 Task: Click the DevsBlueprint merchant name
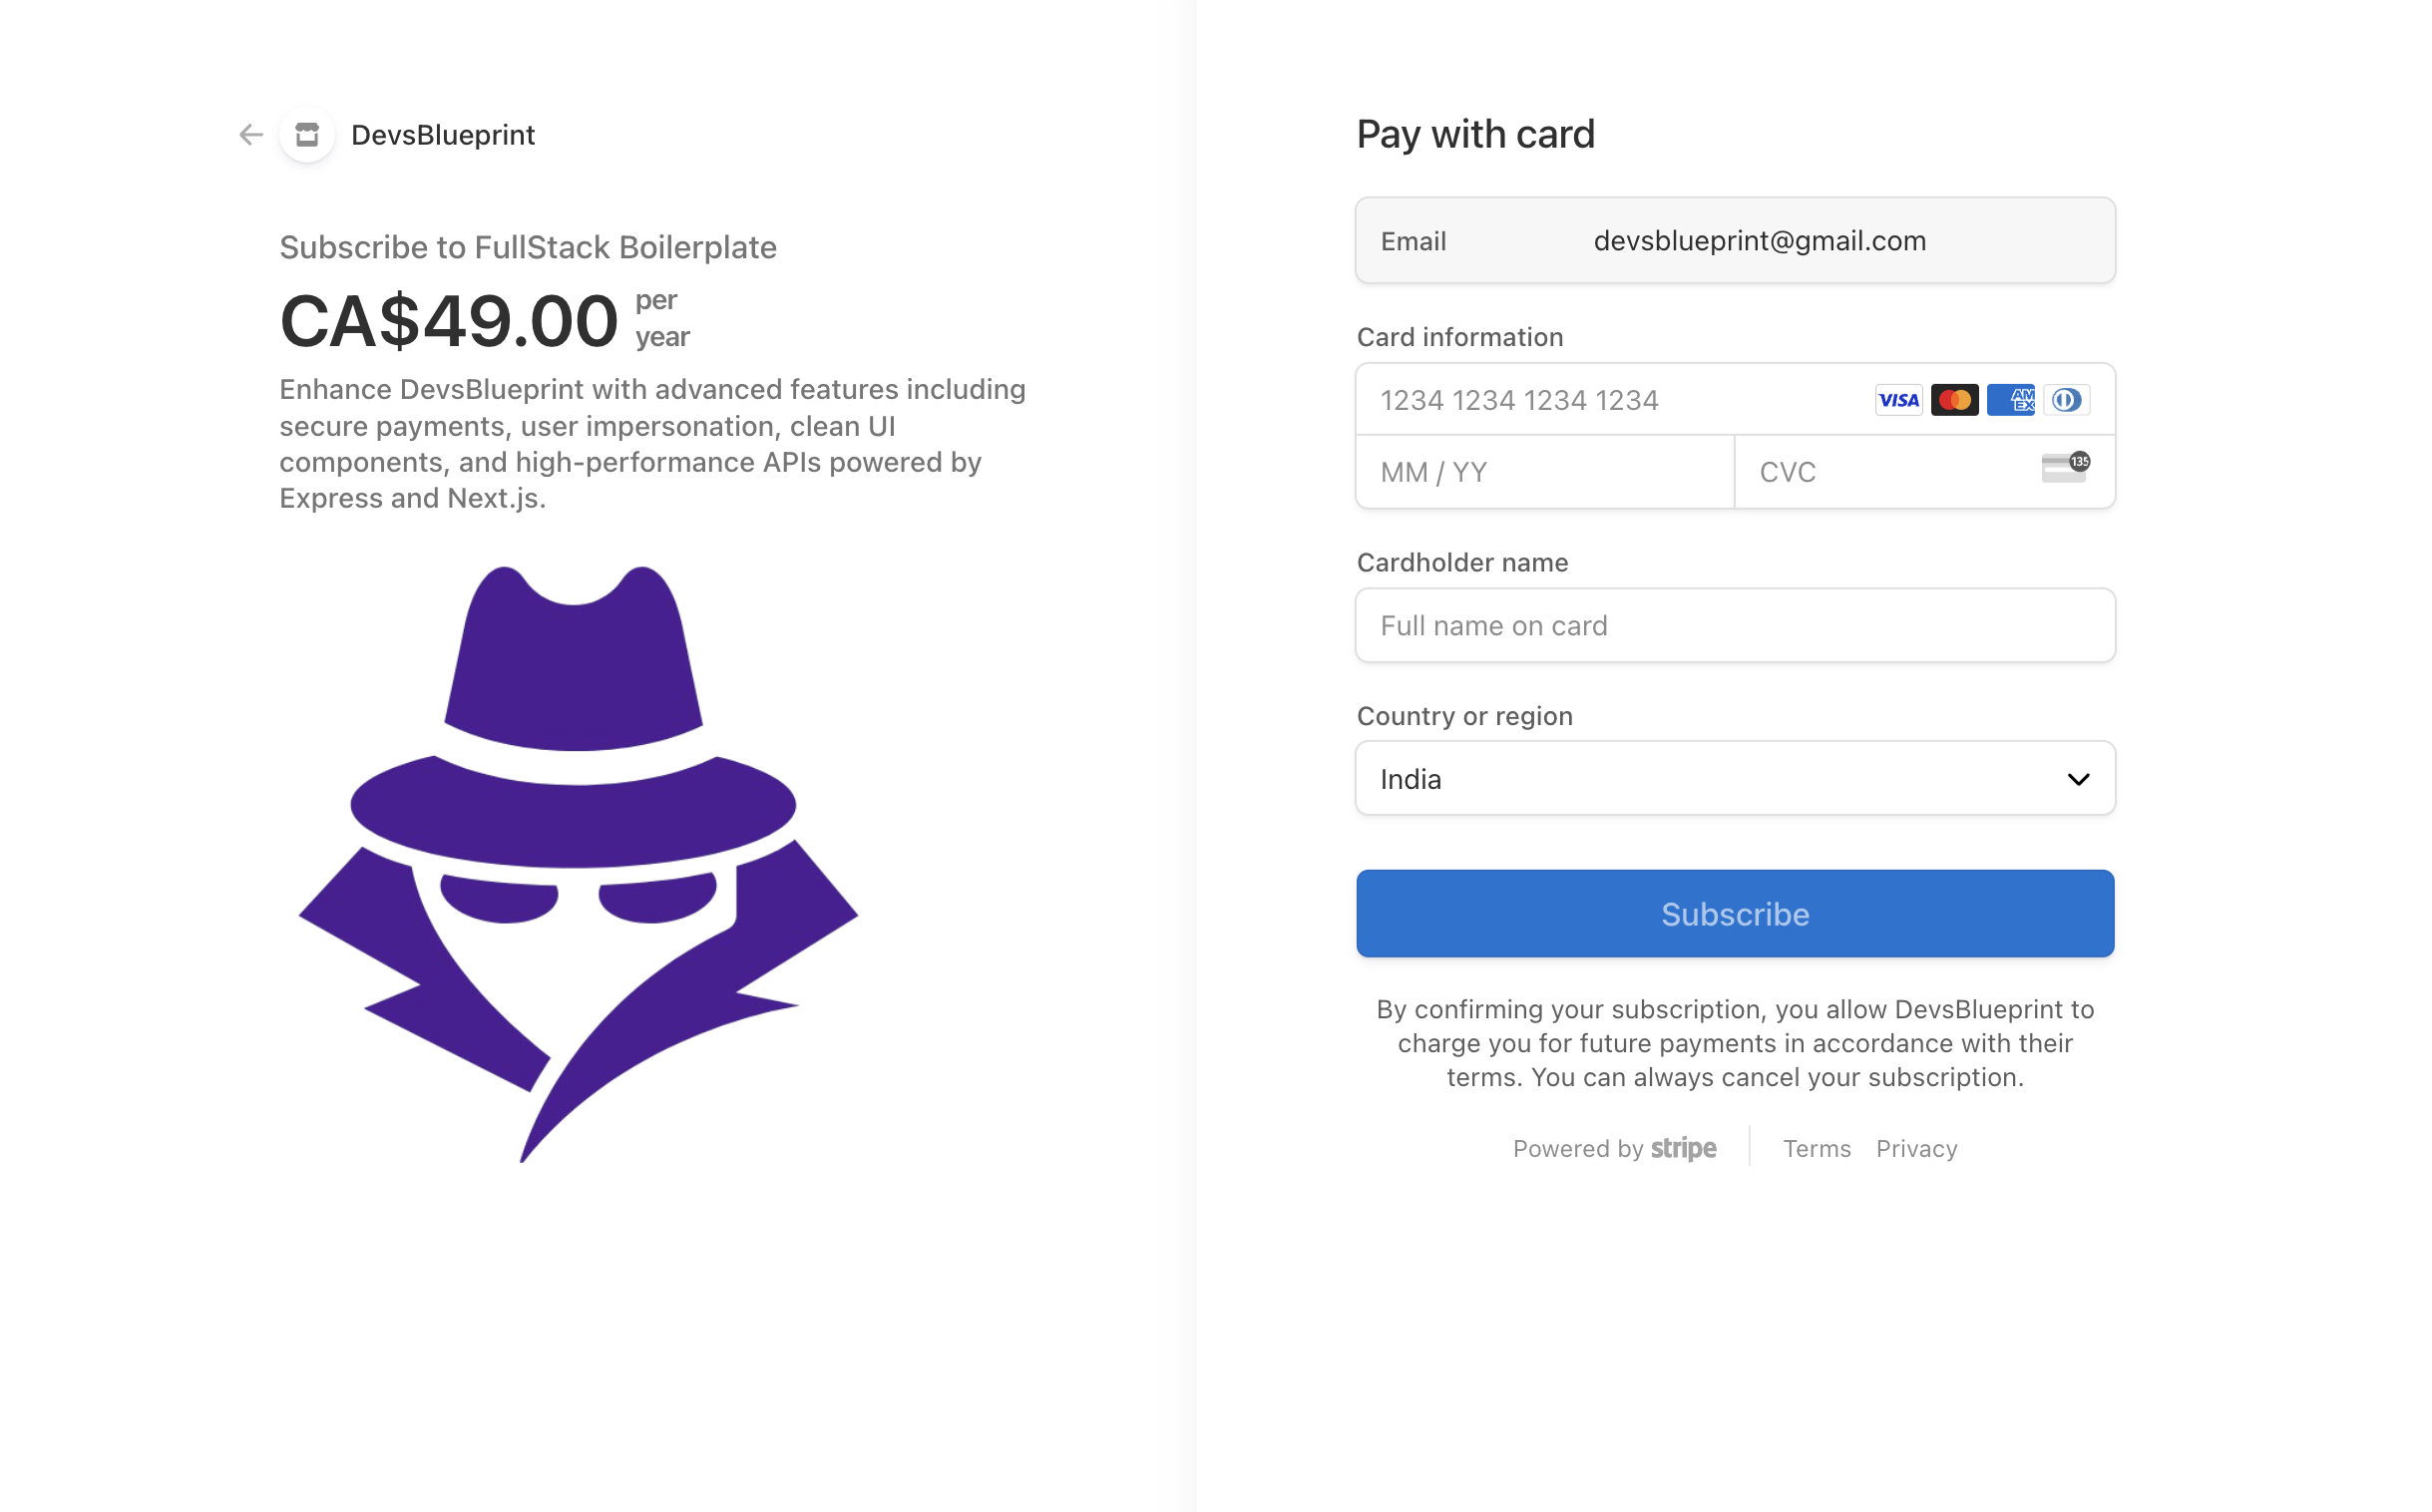[443, 135]
